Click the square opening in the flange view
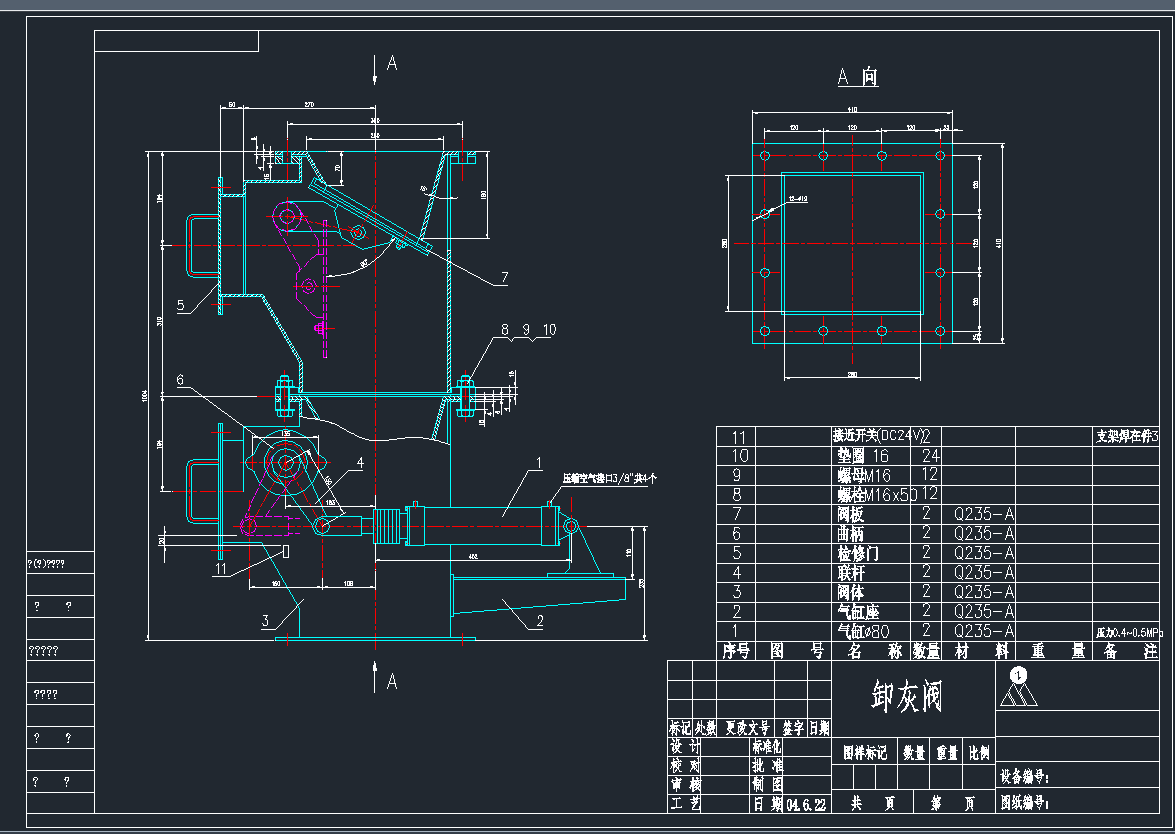Viewport: 1175px width, 834px height. pos(851,243)
